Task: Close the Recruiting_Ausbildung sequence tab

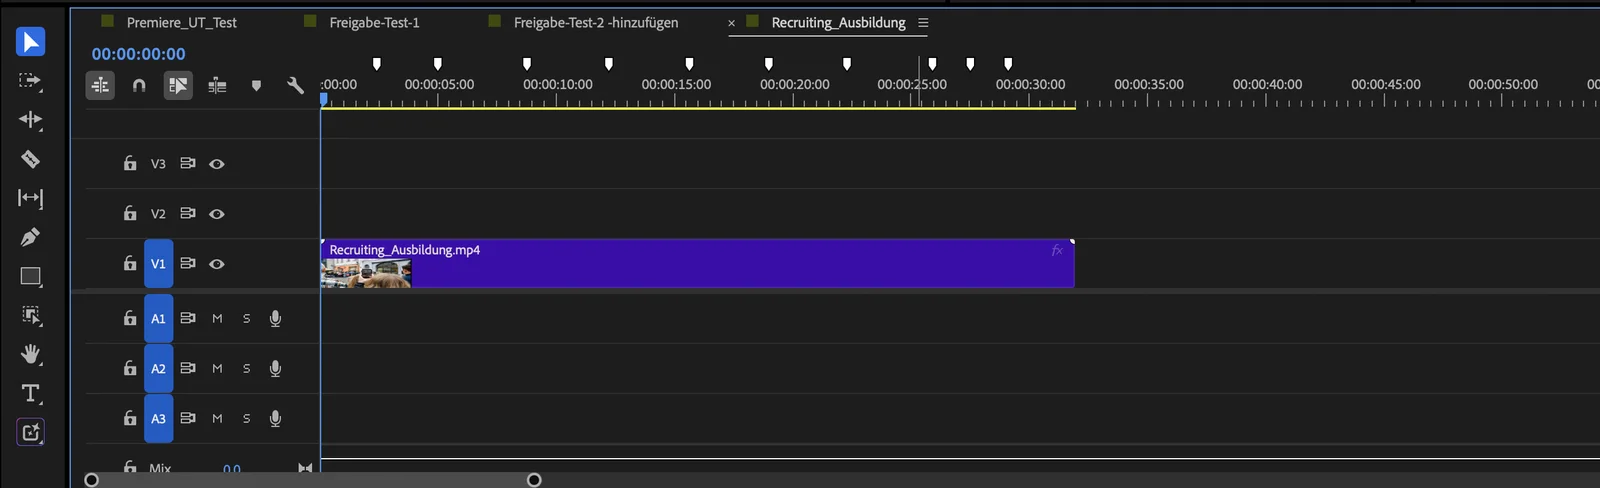Action: coord(731,23)
